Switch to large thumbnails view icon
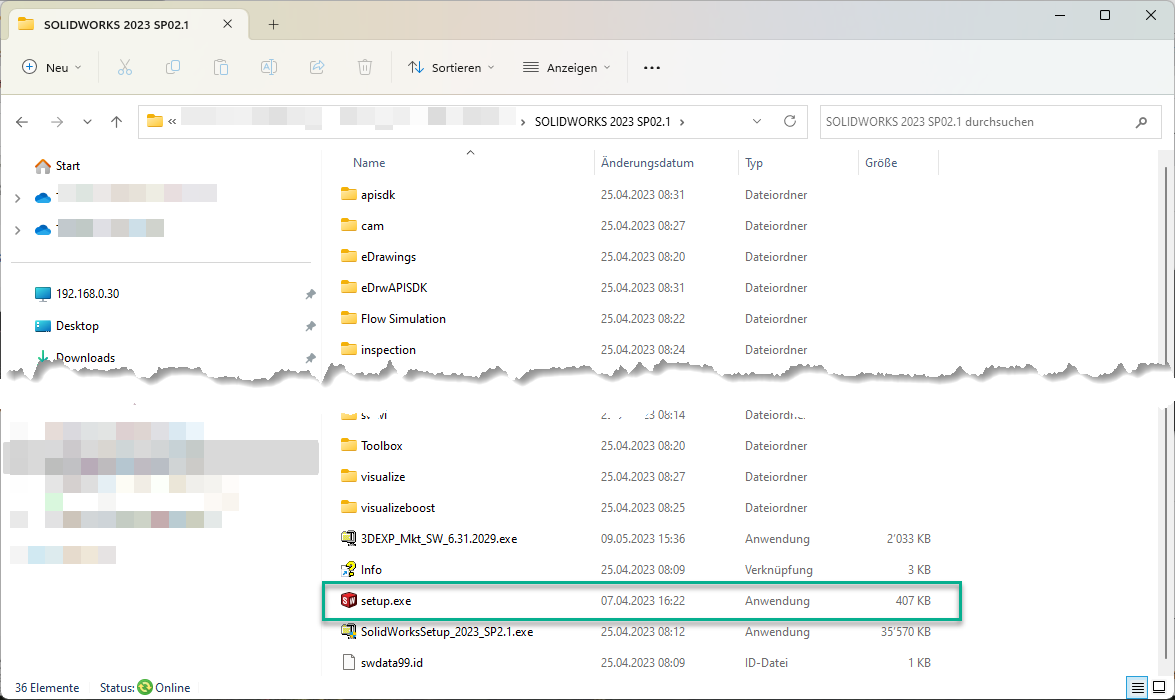This screenshot has width=1175, height=700. [1159, 687]
